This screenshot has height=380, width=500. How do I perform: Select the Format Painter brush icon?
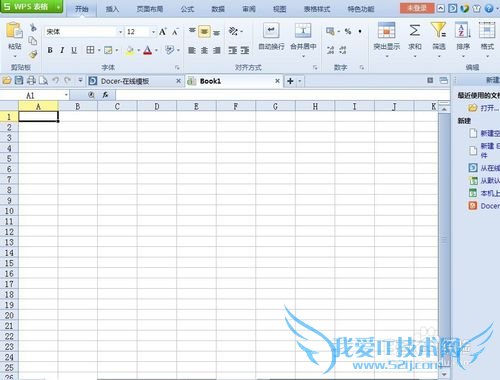(x=33, y=54)
